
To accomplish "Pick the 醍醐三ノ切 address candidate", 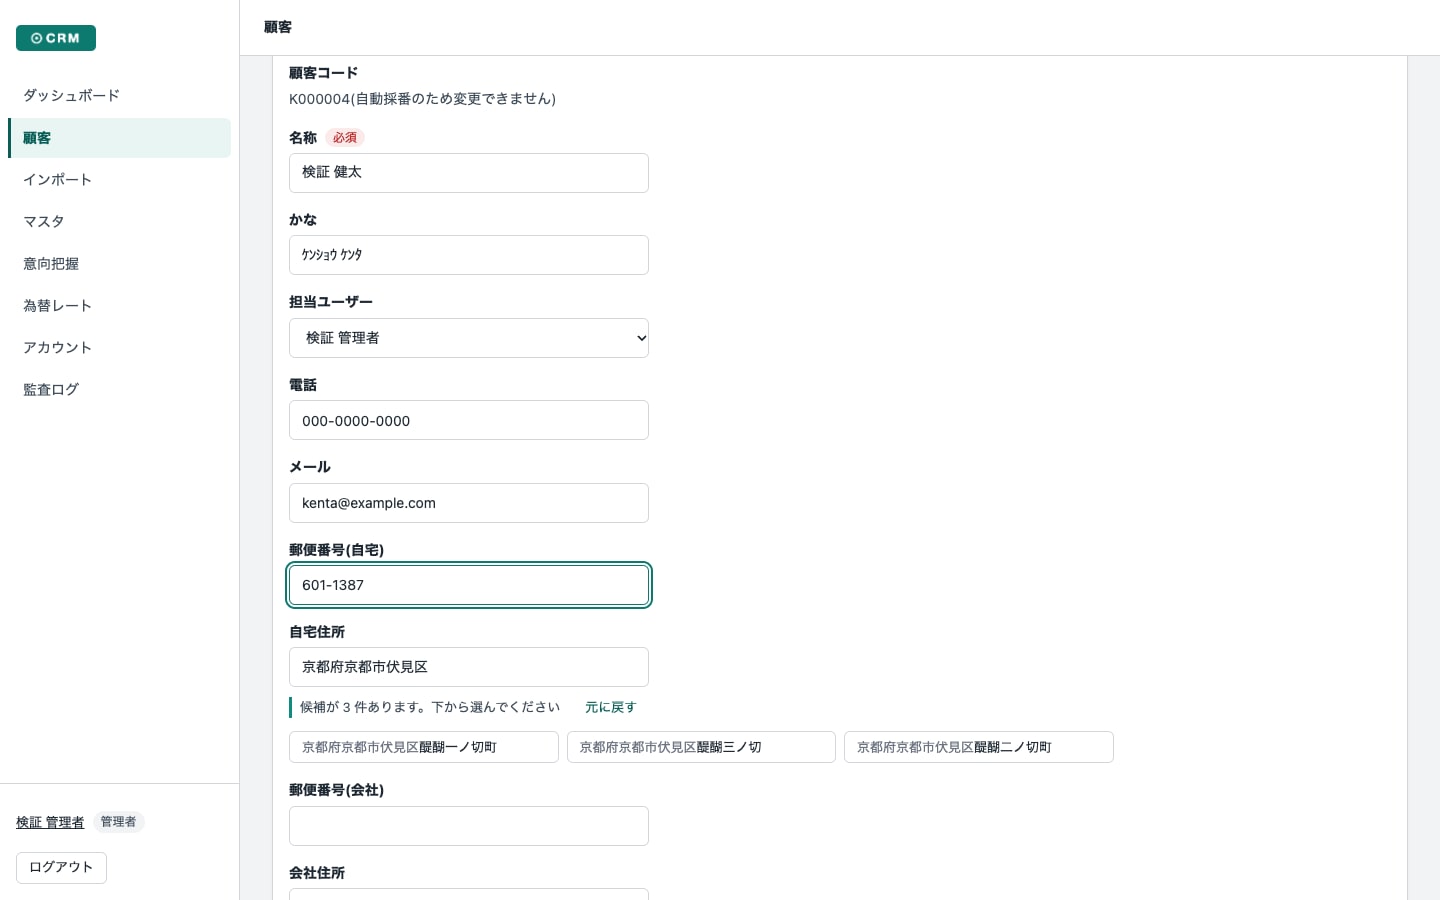I will 701,747.
